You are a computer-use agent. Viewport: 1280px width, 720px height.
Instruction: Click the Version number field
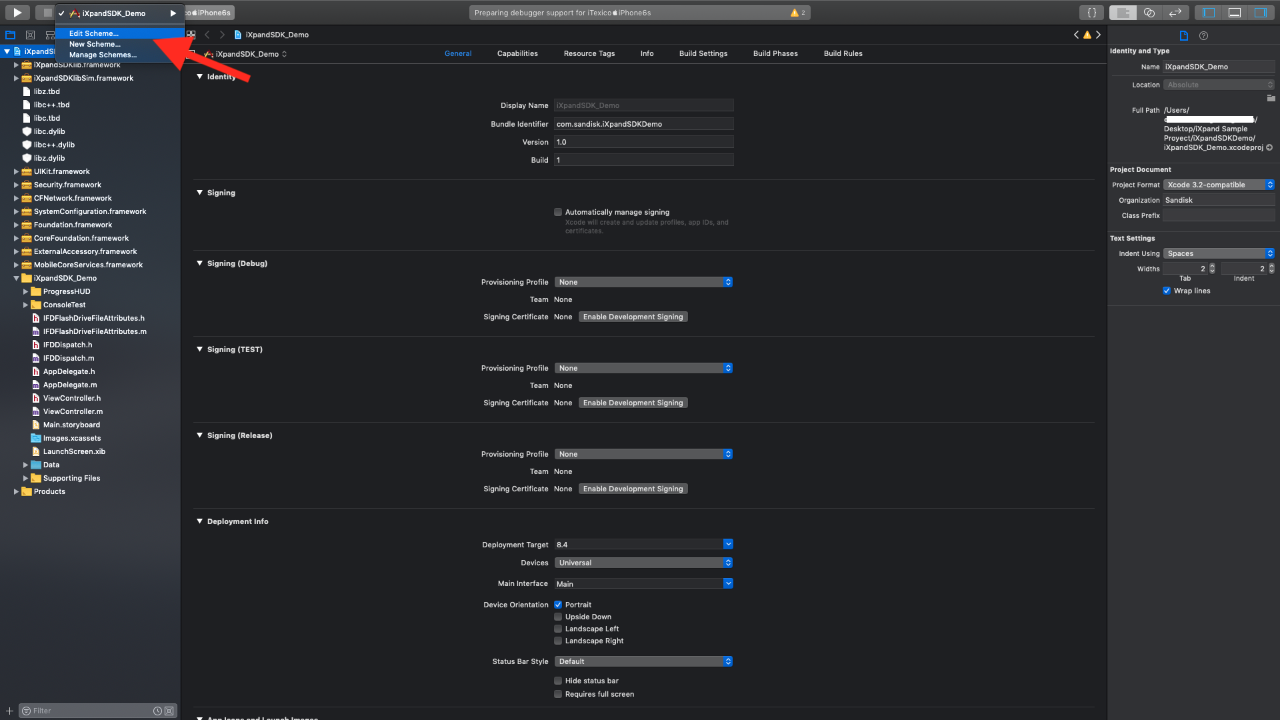click(644, 142)
